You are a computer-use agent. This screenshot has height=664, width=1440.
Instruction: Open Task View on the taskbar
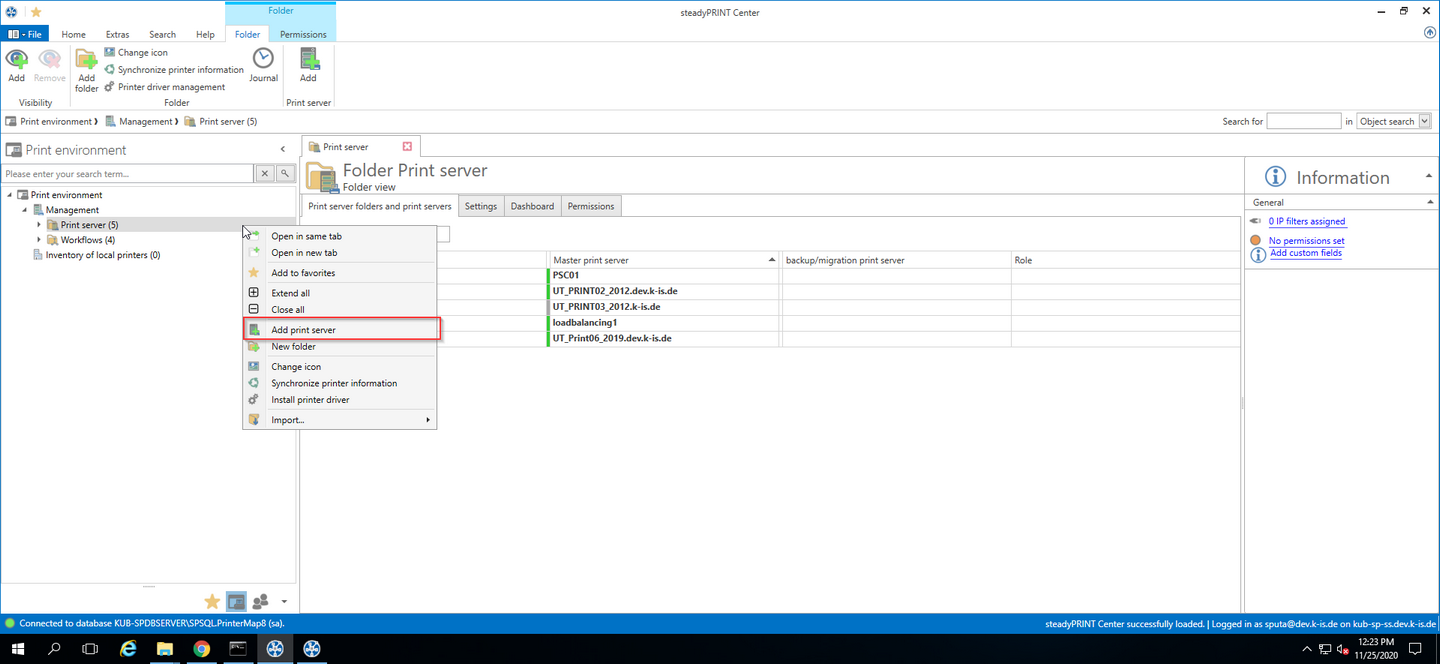tap(90, 649)
